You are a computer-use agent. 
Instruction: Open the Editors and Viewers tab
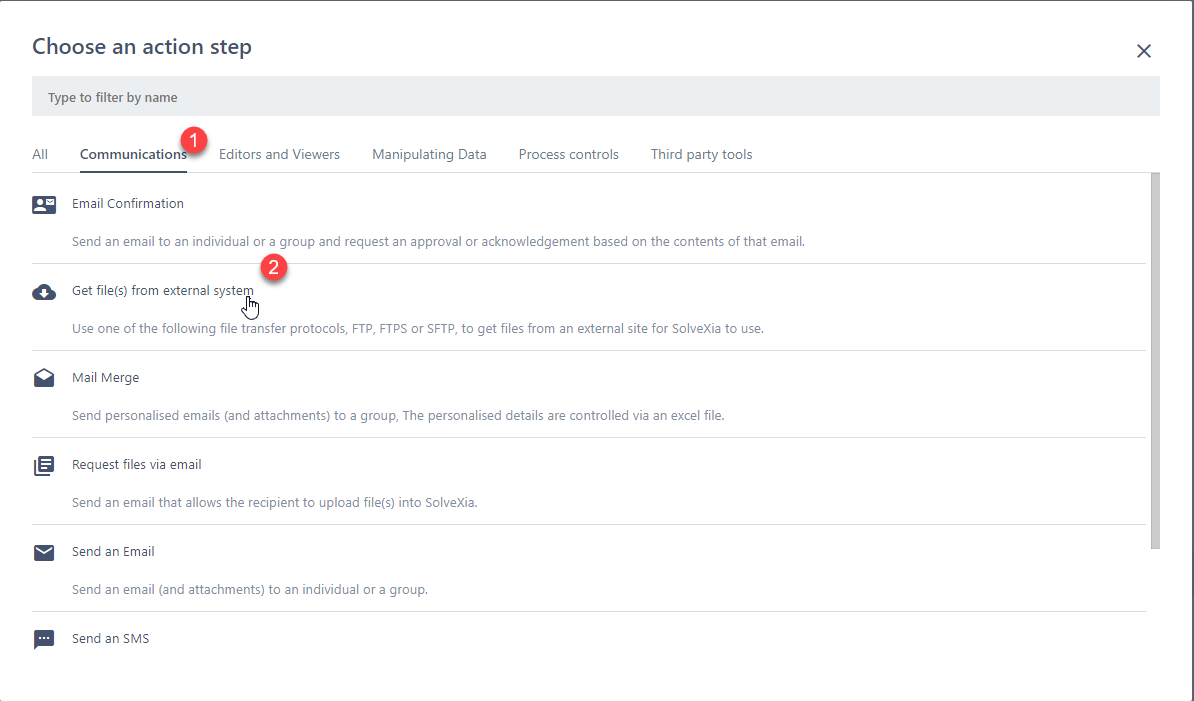(x=279, y=155)
